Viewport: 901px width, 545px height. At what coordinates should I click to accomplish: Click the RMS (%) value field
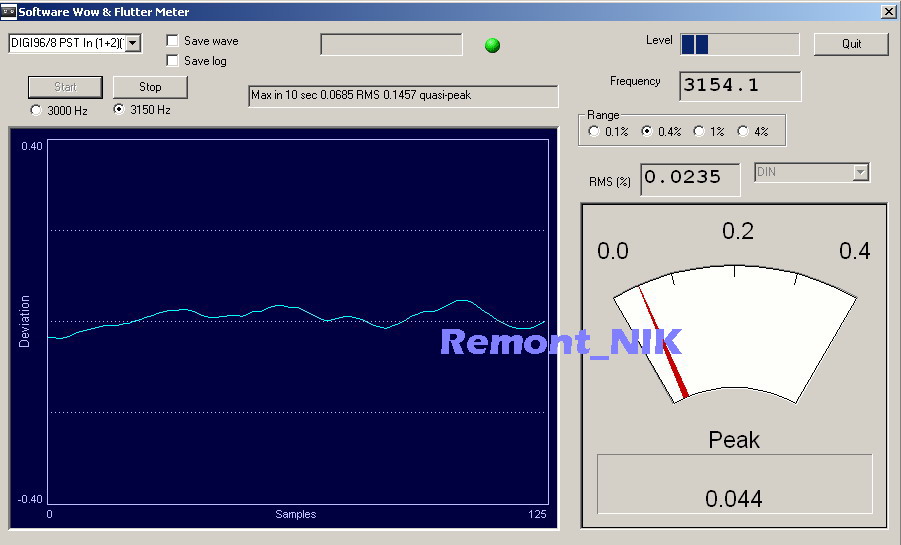tap(689, 178)
